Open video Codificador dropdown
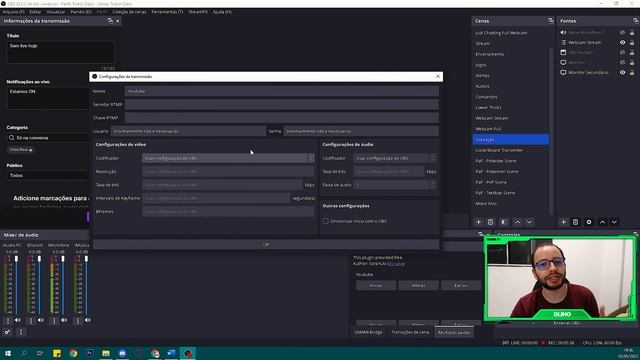 coord(228,158)
